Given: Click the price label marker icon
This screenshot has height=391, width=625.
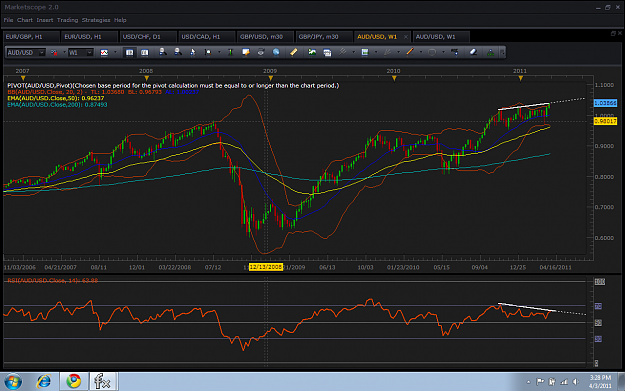Looking at the screenshot, I should 454,52.
